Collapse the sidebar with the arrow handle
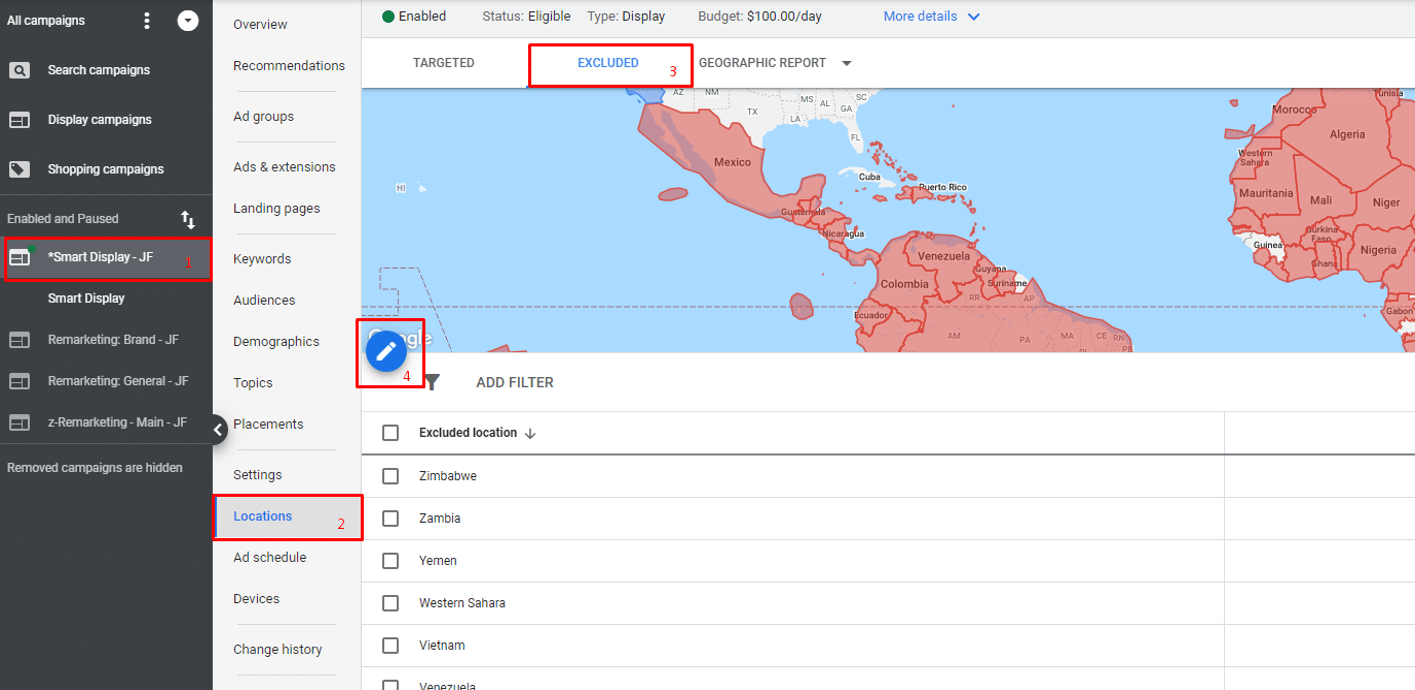Viewport: 1415px width, 690px height. 219,429
